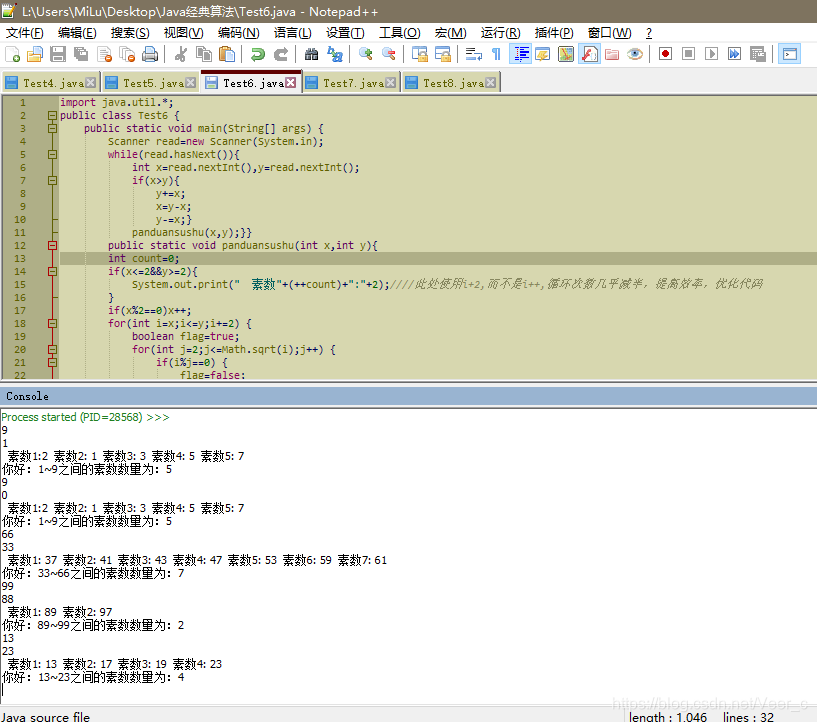The width and height of the screenshot is (817, 722).
Task: Toggle synchronized horizontal scrolling
Action: tap(442, 54)
